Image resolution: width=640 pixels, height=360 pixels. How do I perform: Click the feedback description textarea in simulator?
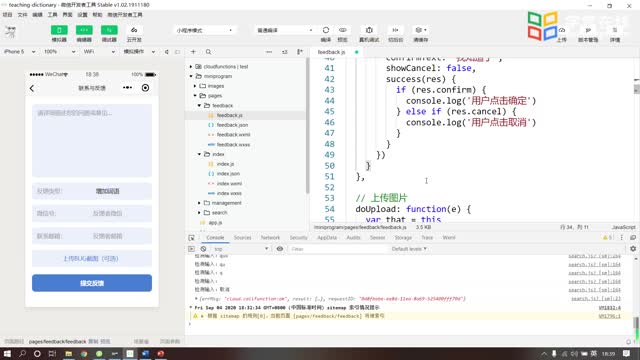point(92,140)
